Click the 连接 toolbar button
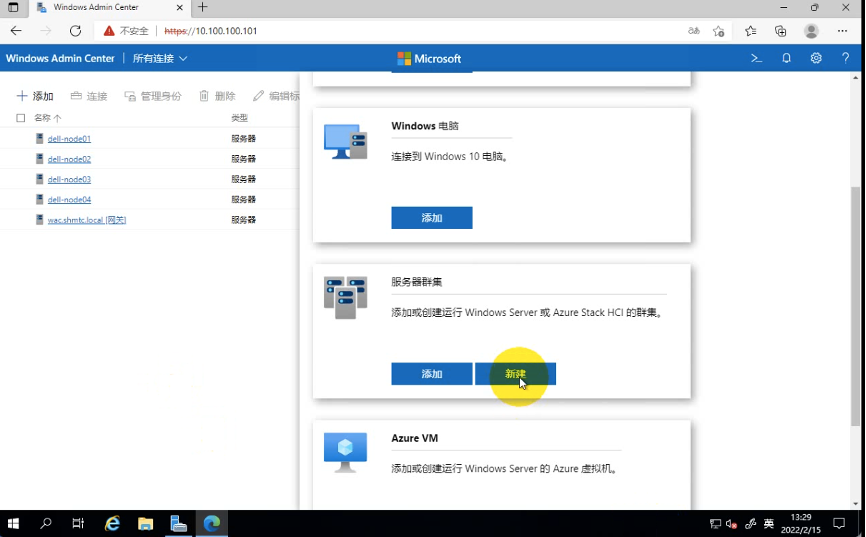 89,96
